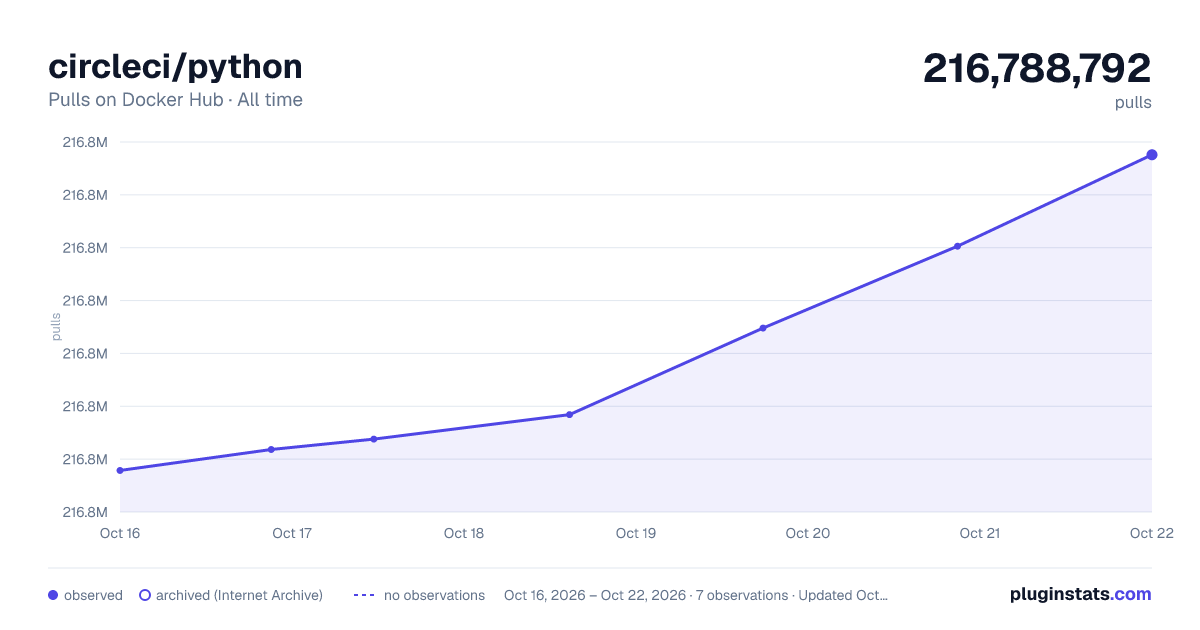Click the observed legend dot icon
Viewport: 1200px width, 630px height.
[x=53, y=595]
